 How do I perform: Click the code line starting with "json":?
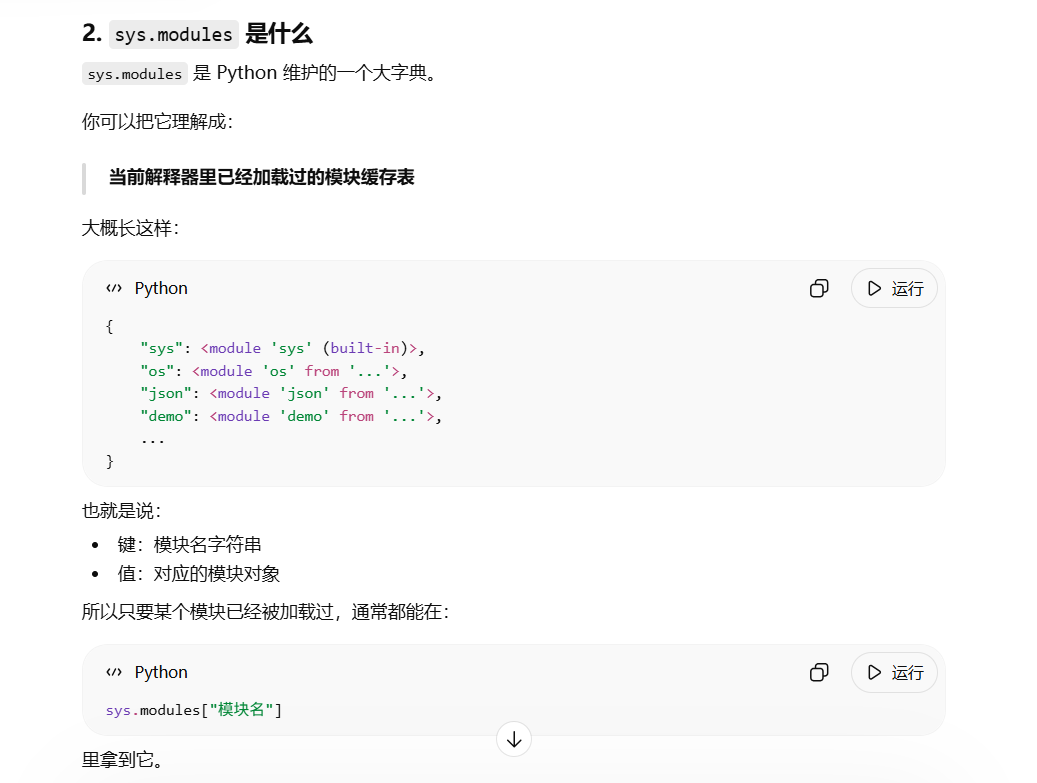pyautogui.click(x=291, y=393)
